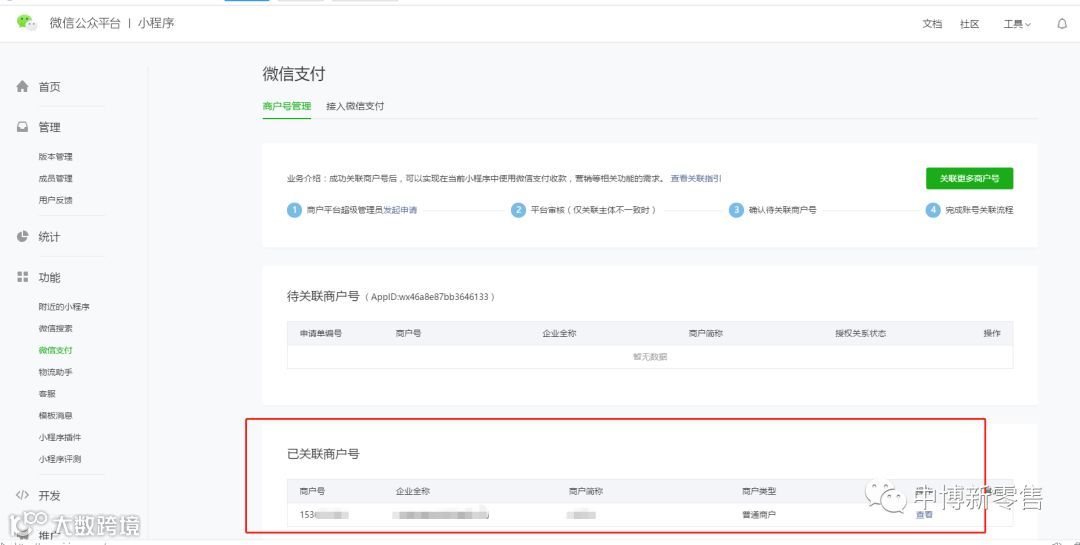
Task: Open the 工具 dropdown menu
Action: (x=1017, y=24)
